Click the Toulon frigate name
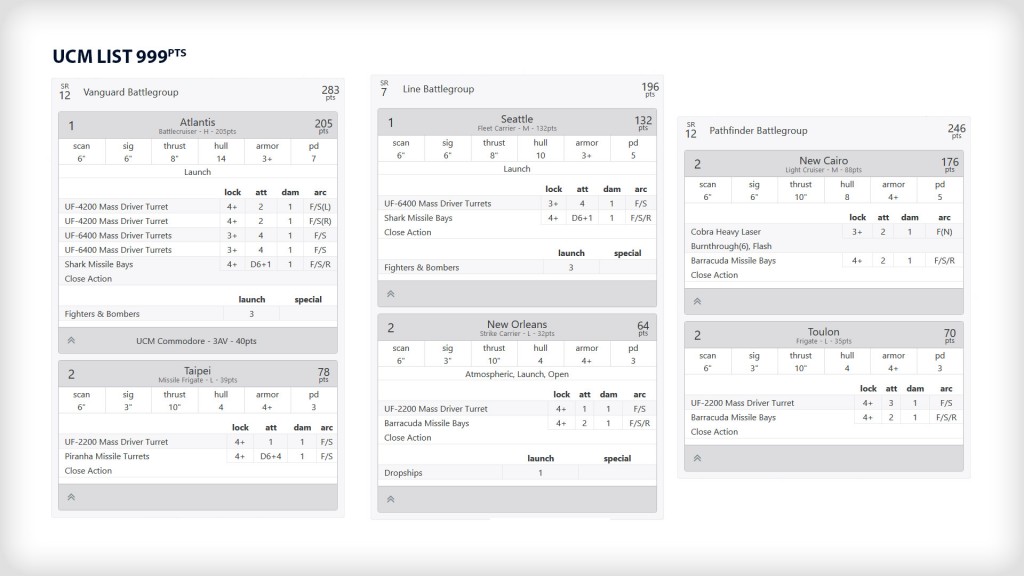The height and width of the screenshot is (576, 1024). [x=823, y=332]
